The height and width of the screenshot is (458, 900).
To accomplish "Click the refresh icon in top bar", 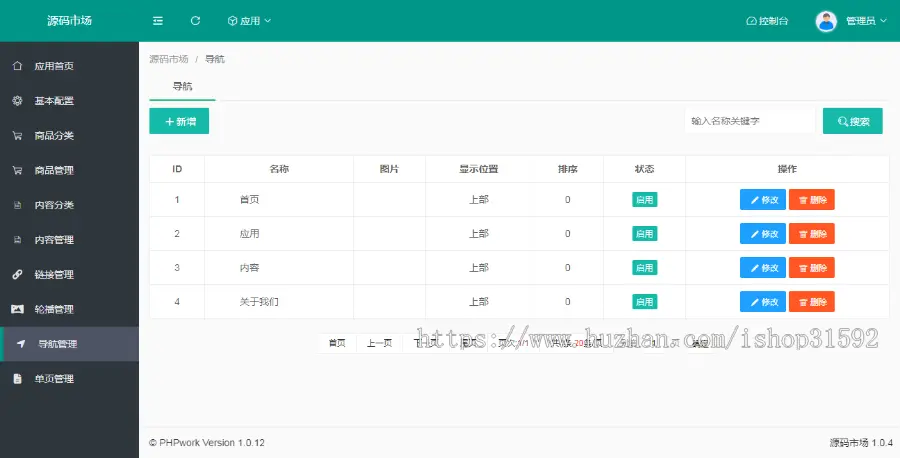I will [195, 21].
